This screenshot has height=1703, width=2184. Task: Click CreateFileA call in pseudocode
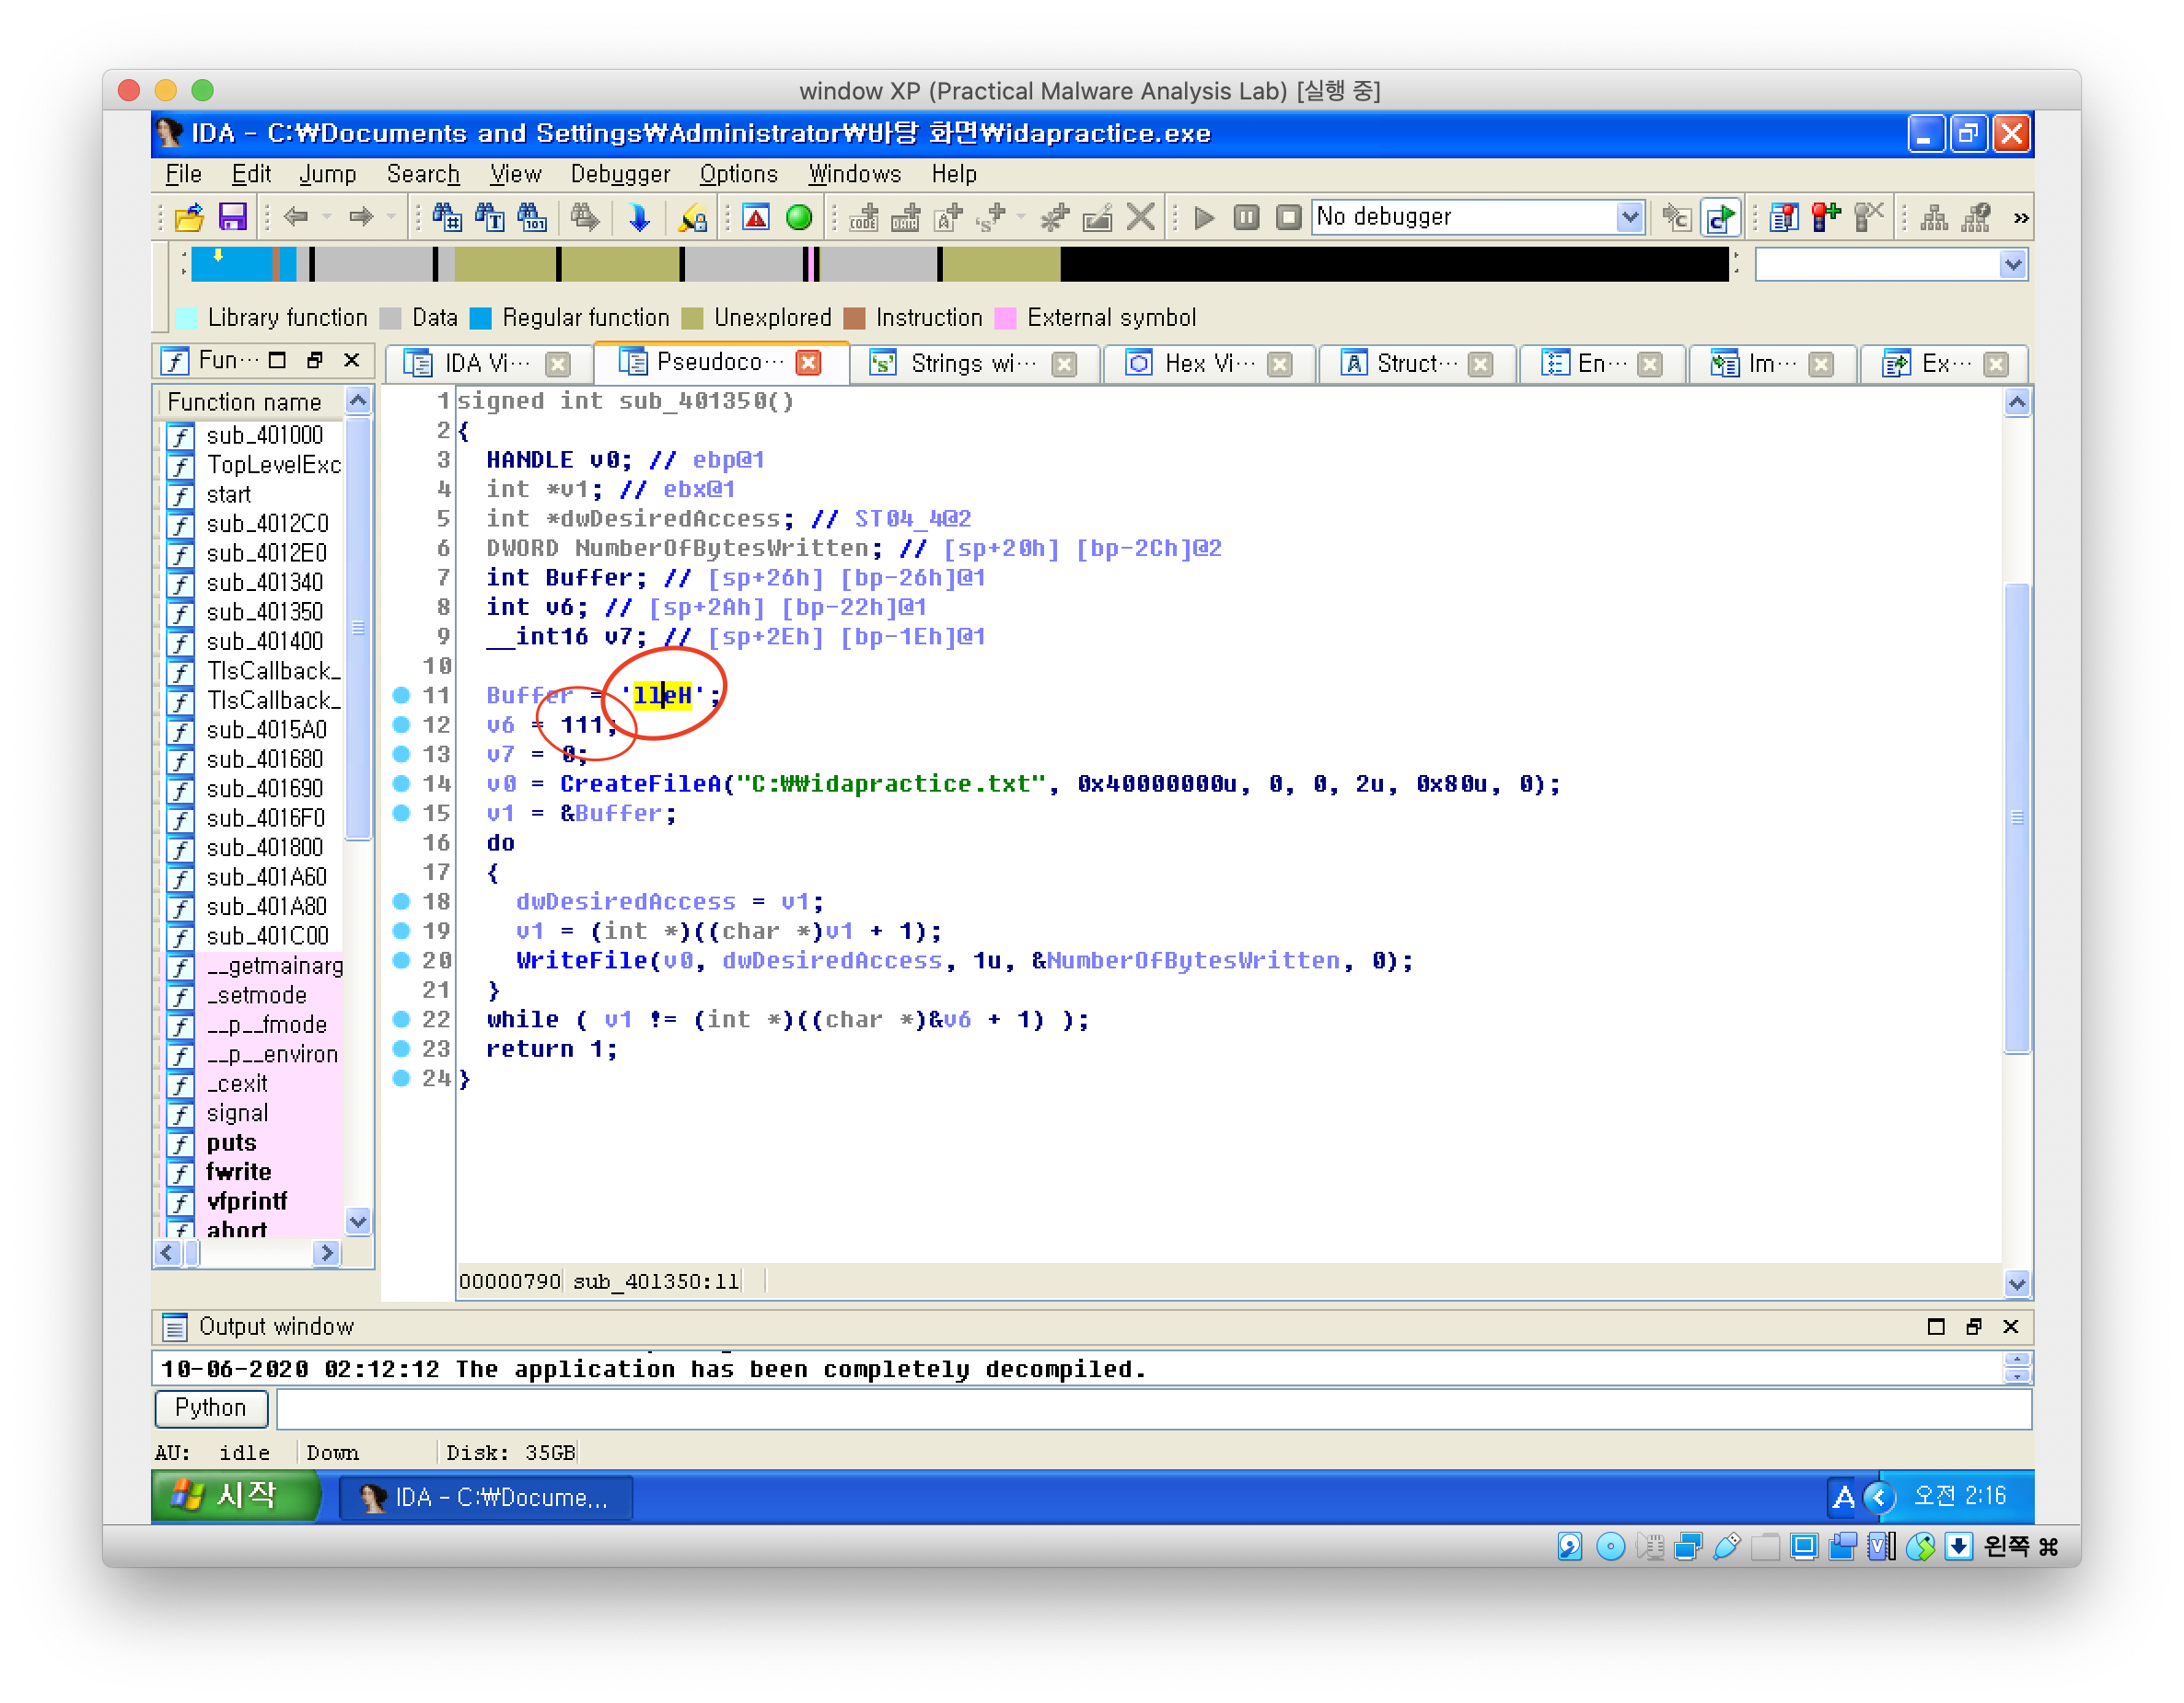[640, 783]
